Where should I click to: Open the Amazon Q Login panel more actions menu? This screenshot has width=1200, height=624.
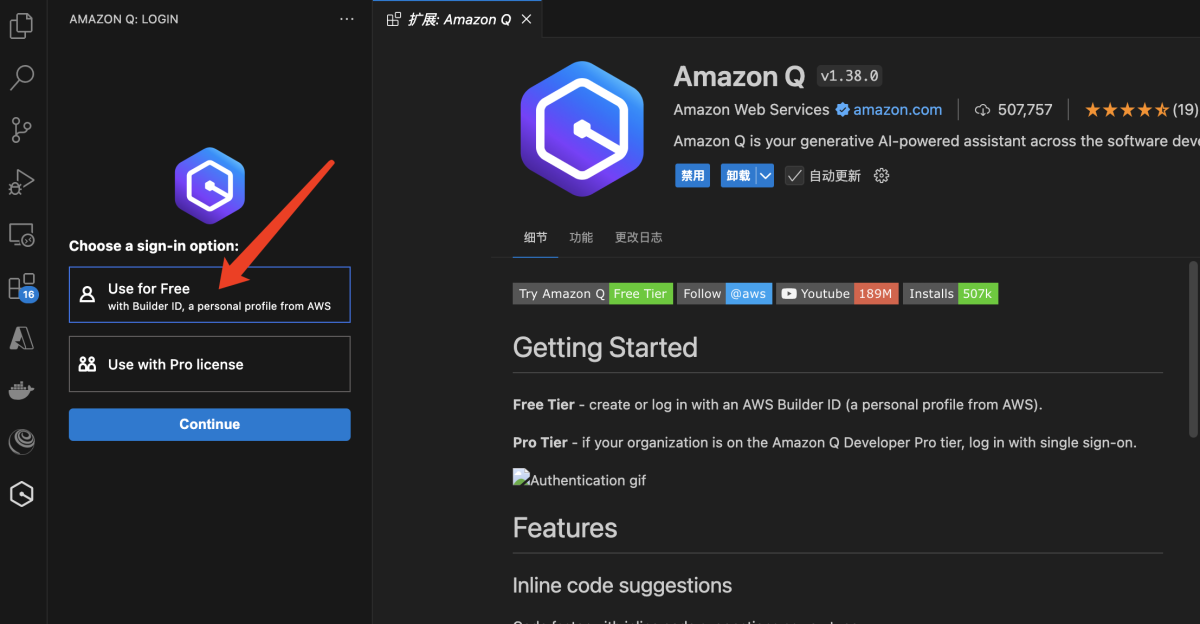[x=347, y=19]
